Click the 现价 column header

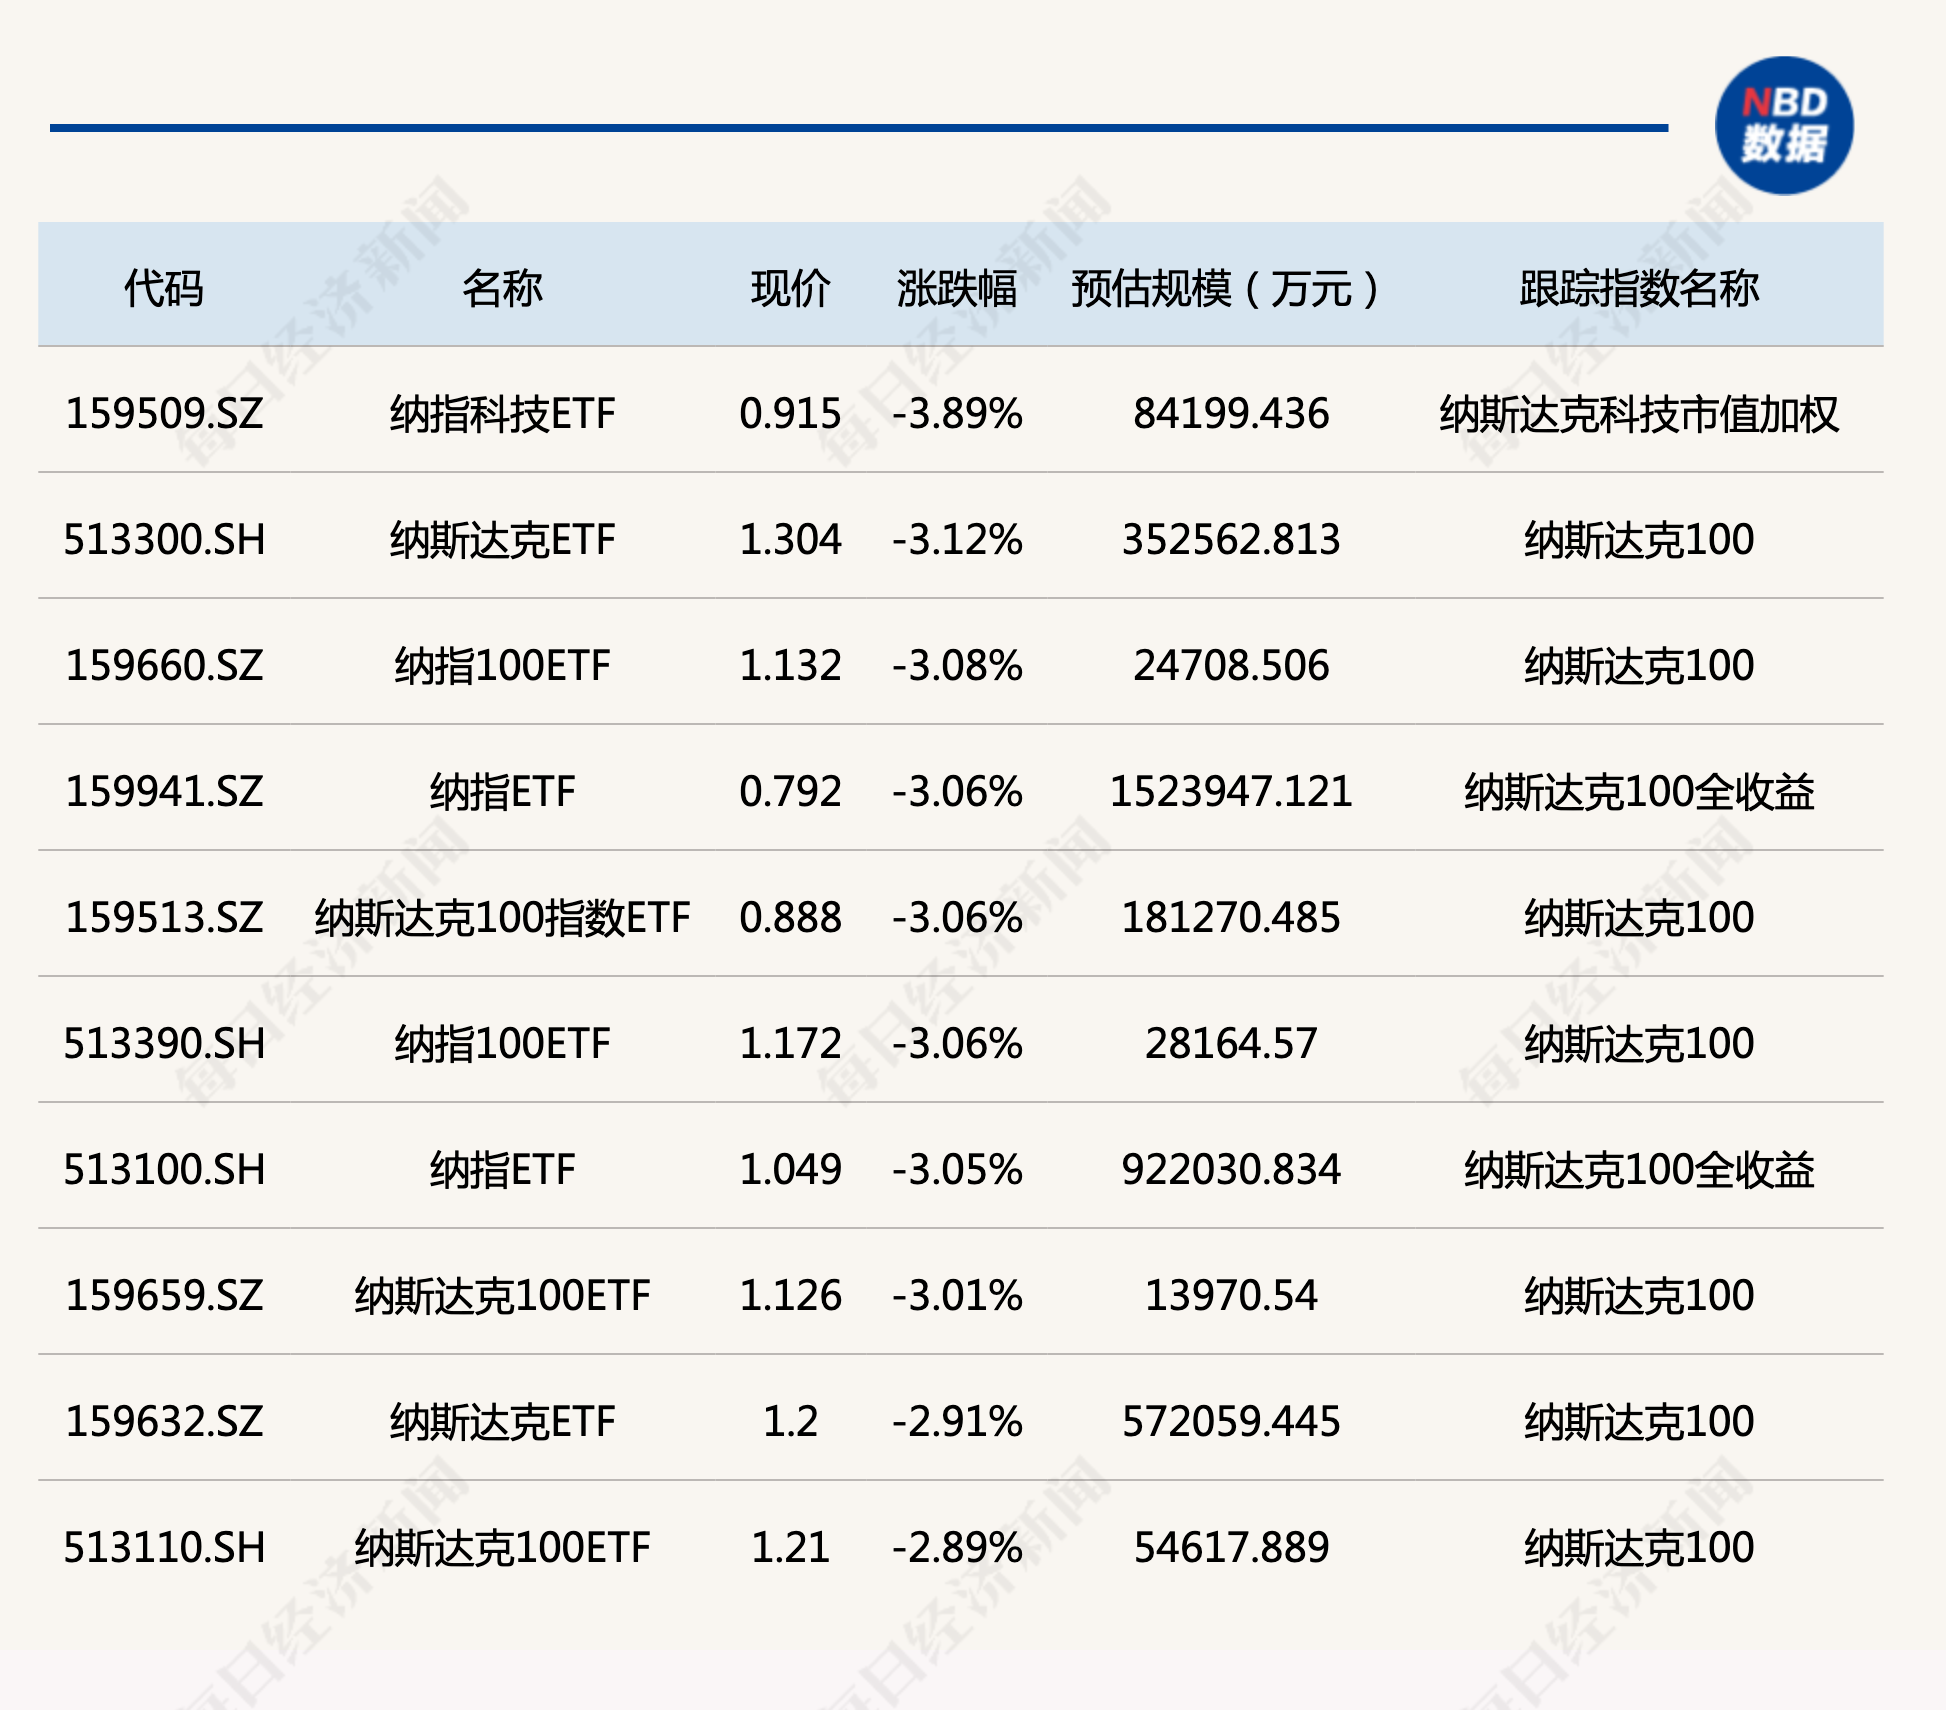790,289
